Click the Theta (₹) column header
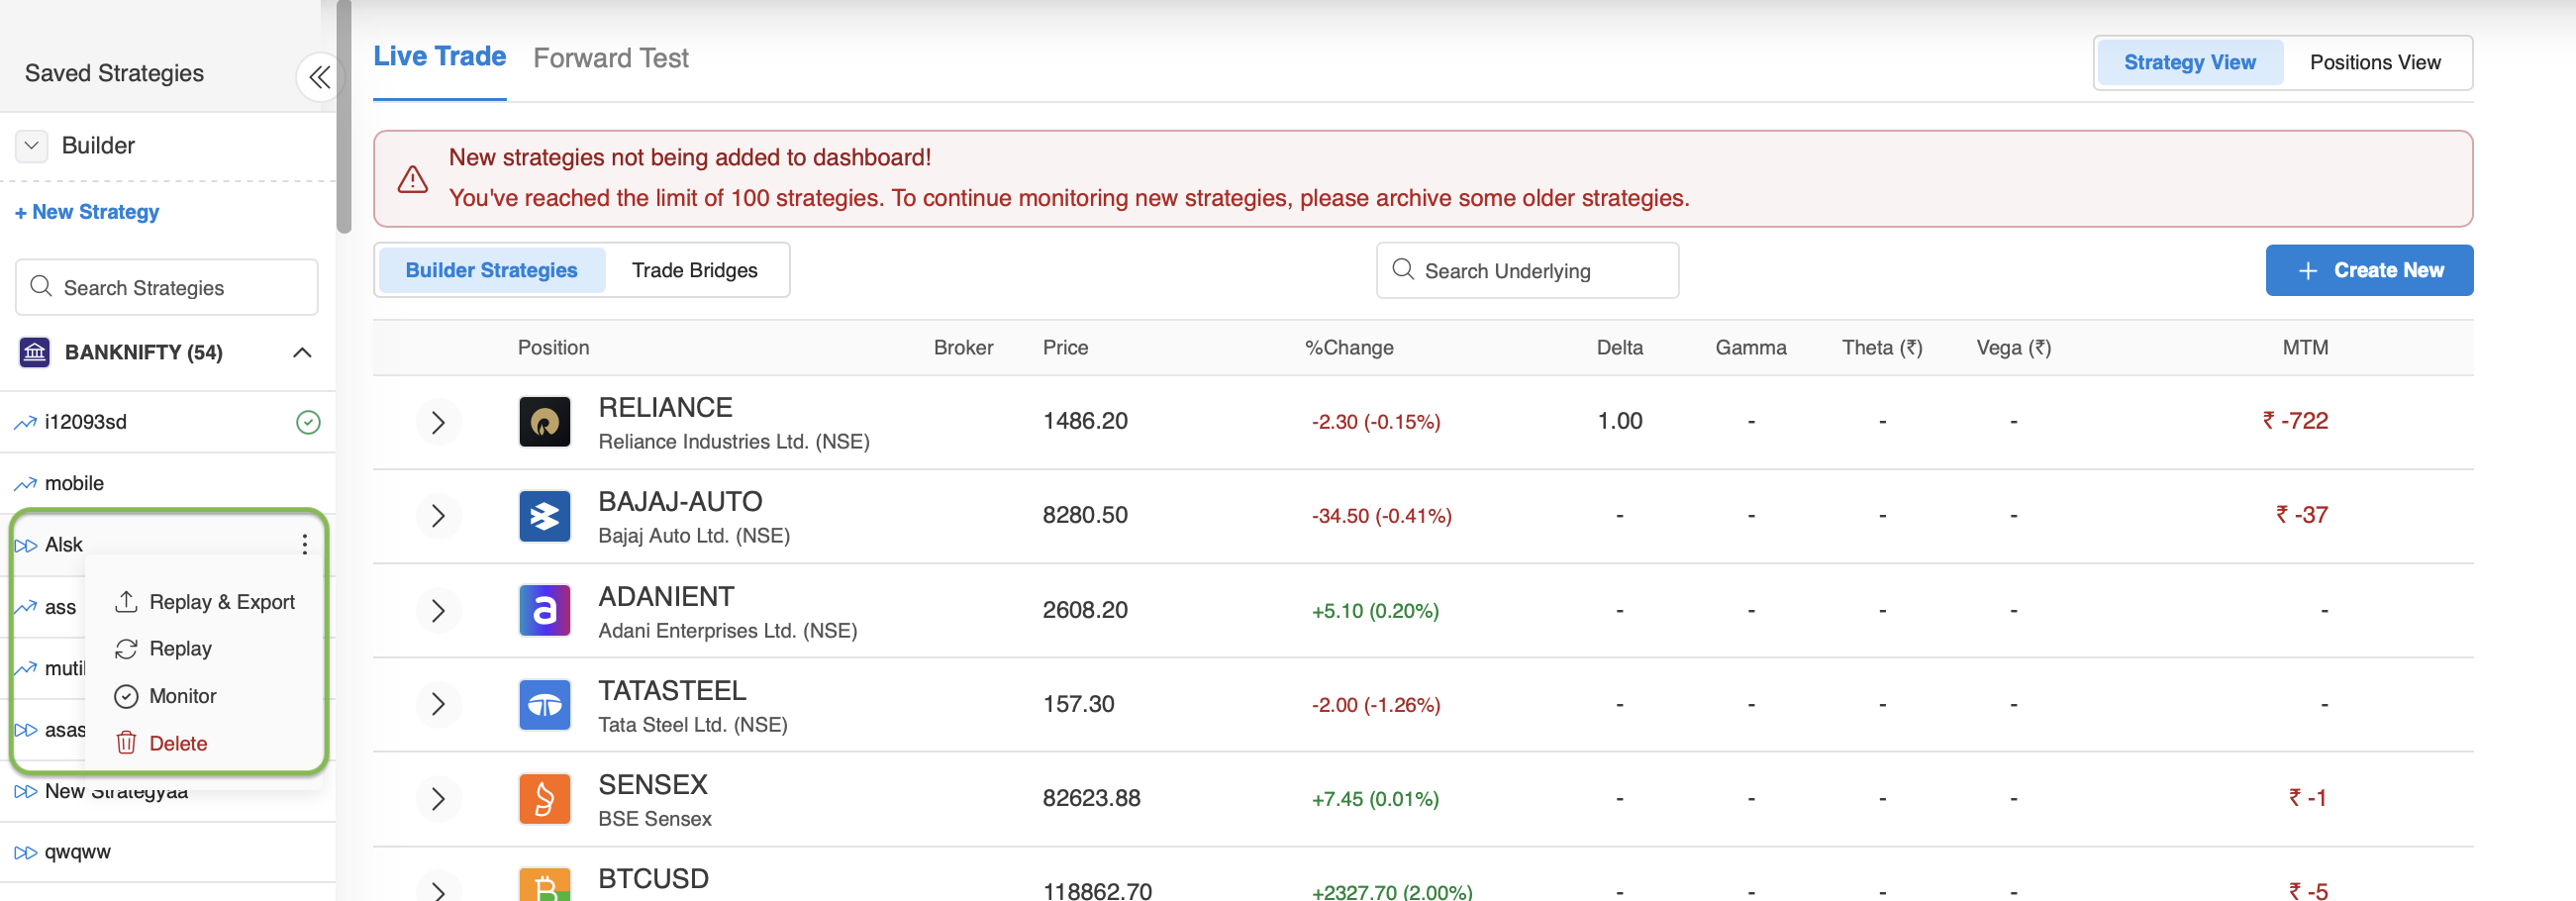 pyautogui.click(x=1882, y=347)
